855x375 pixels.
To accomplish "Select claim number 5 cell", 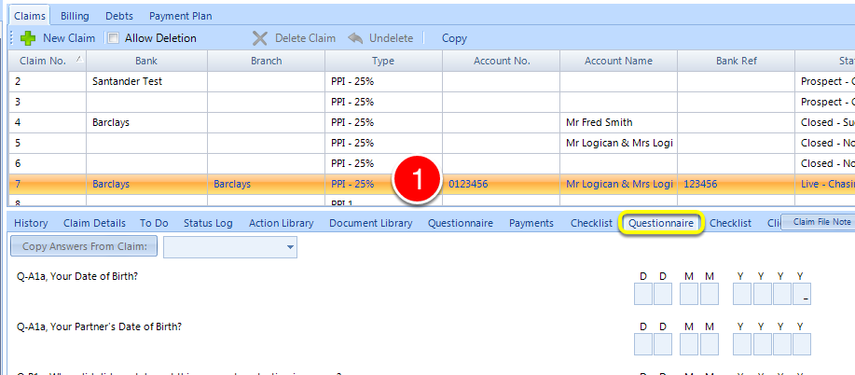I will pos(47,143).
